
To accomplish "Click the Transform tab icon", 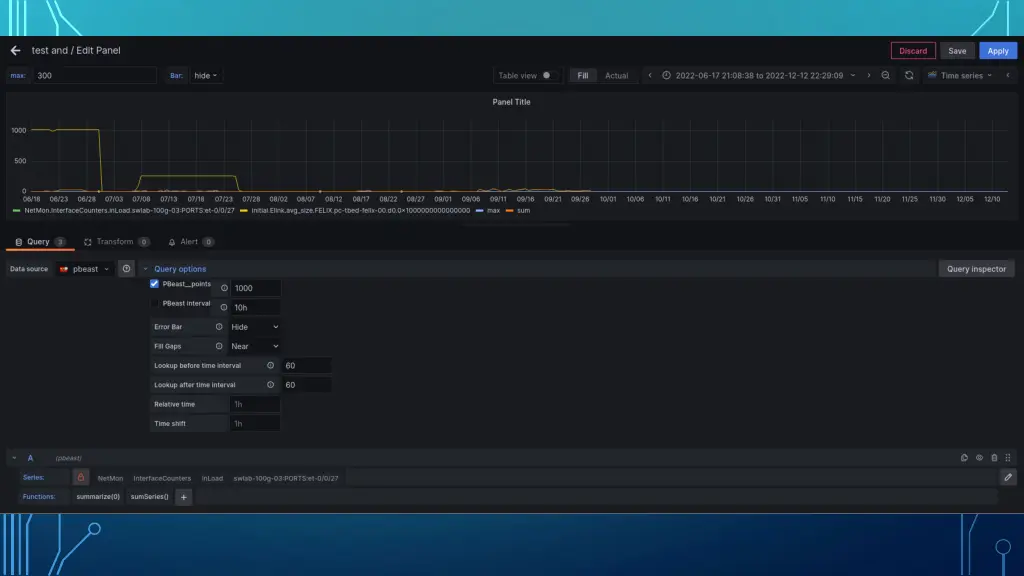I will pos(88,242).
